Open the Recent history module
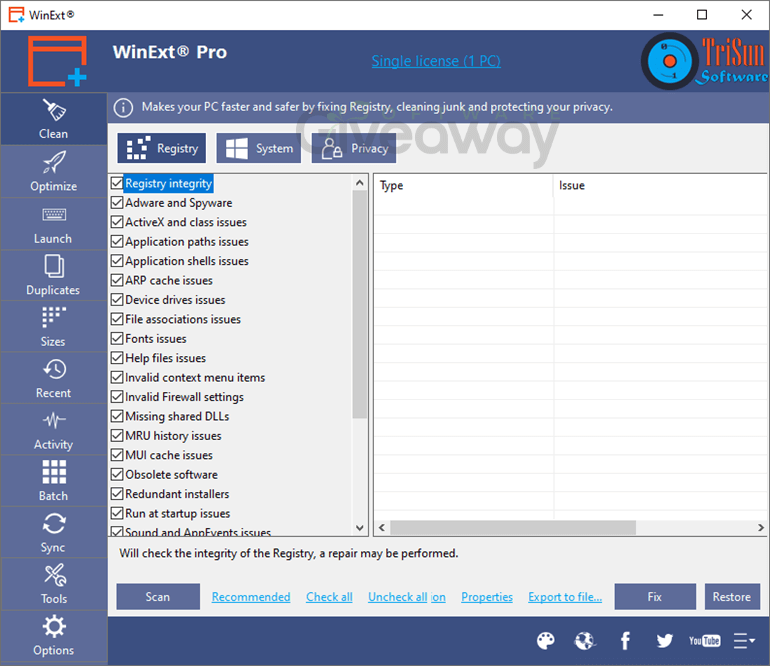This screenshot has height=666, width=770. tap(54, 379)
